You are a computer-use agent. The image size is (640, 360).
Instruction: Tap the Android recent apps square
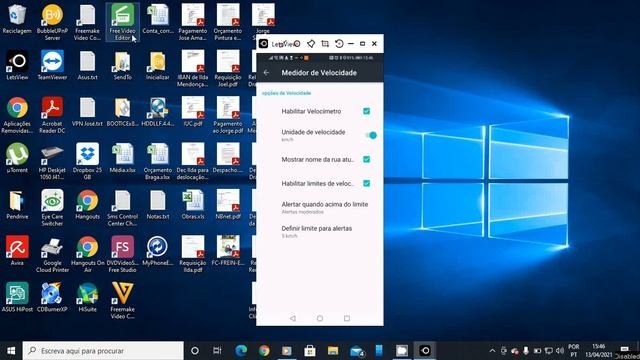(347, 318)
